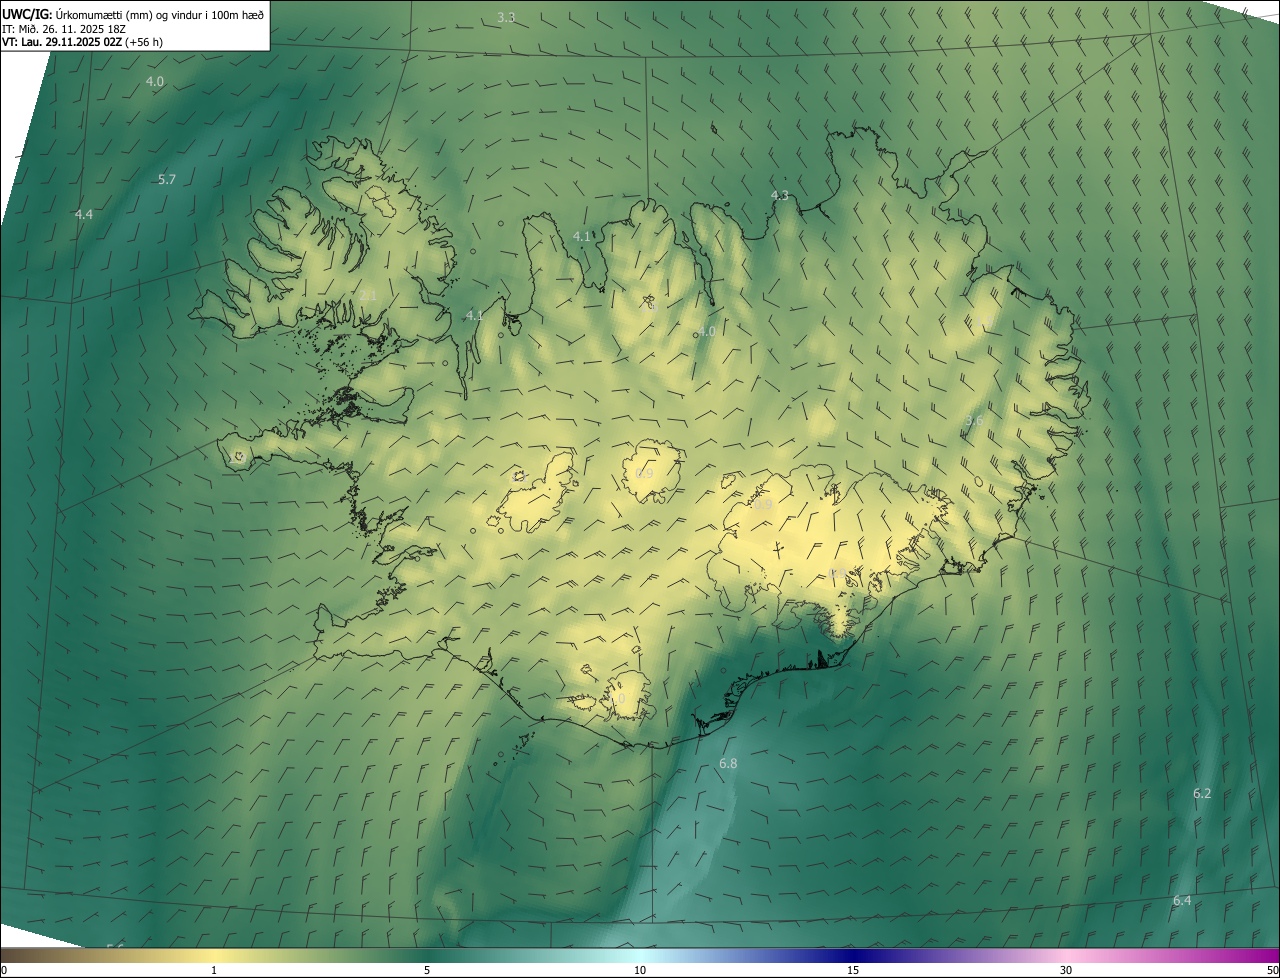Click the 'IT: Mið. 26. 11. 2025 18Z' line
The image size is (1280, 978).
63,28
